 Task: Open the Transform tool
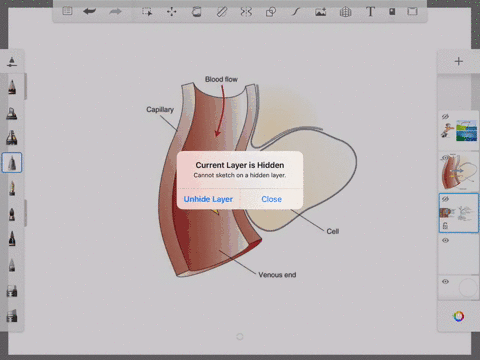click(172, 12)
